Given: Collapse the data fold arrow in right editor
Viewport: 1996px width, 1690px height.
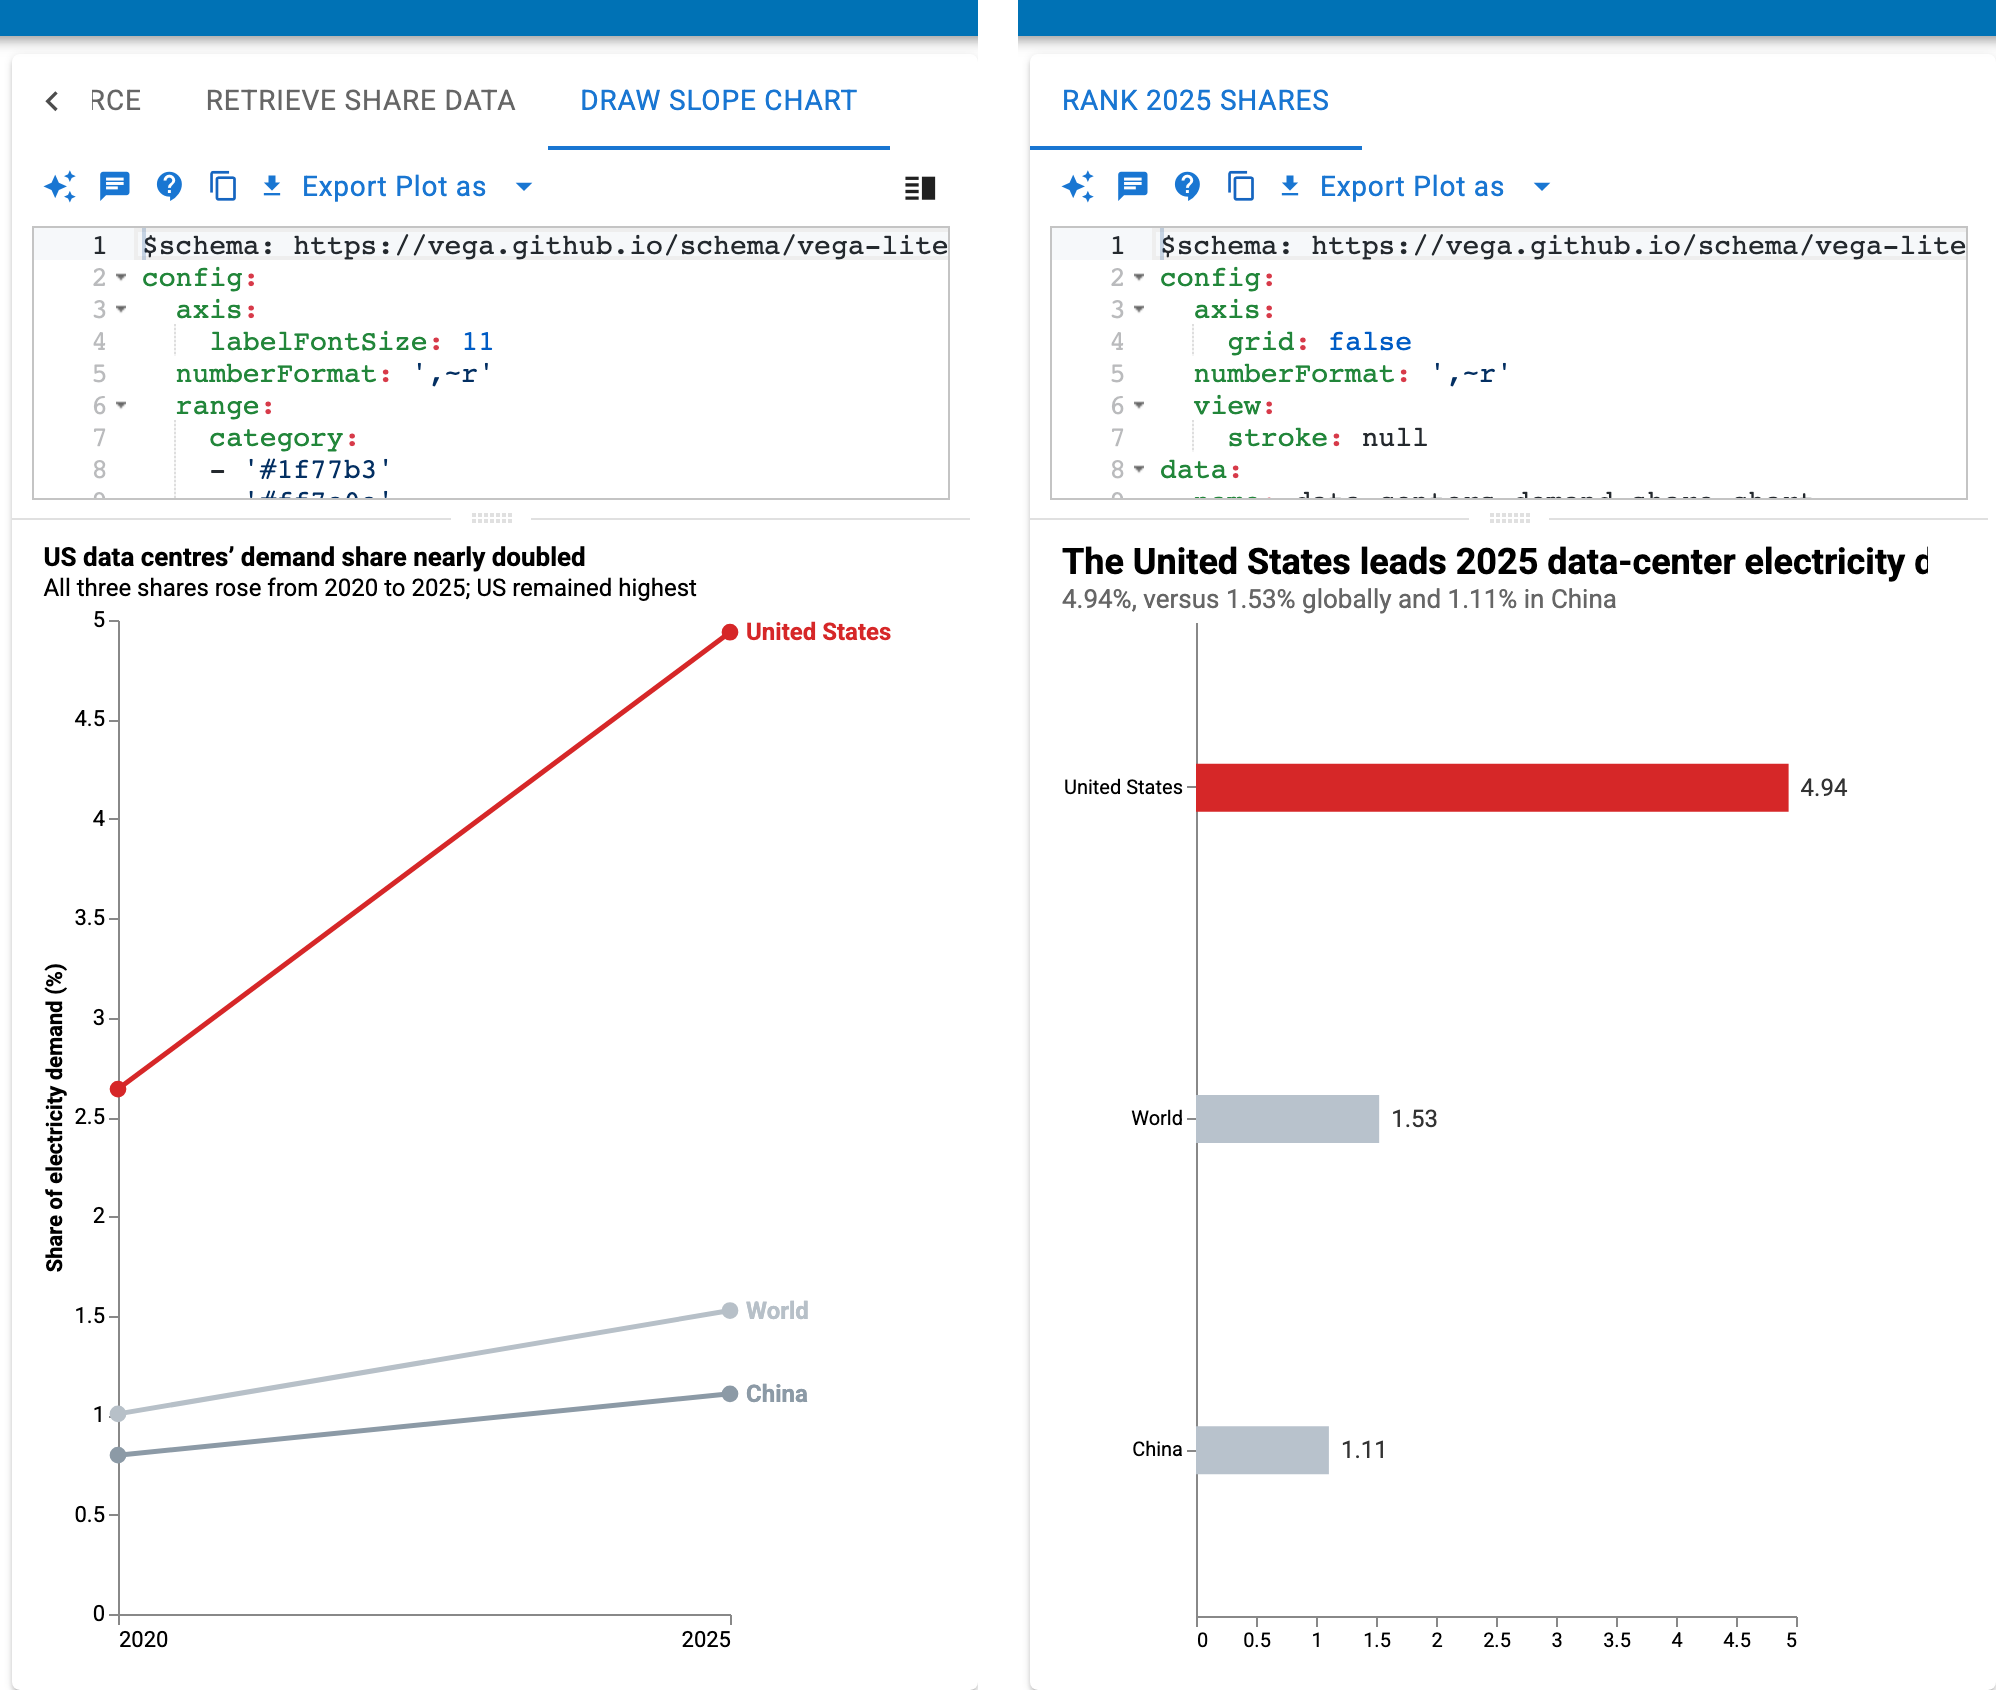Looking at the screenshot, I should (1139, 469).
